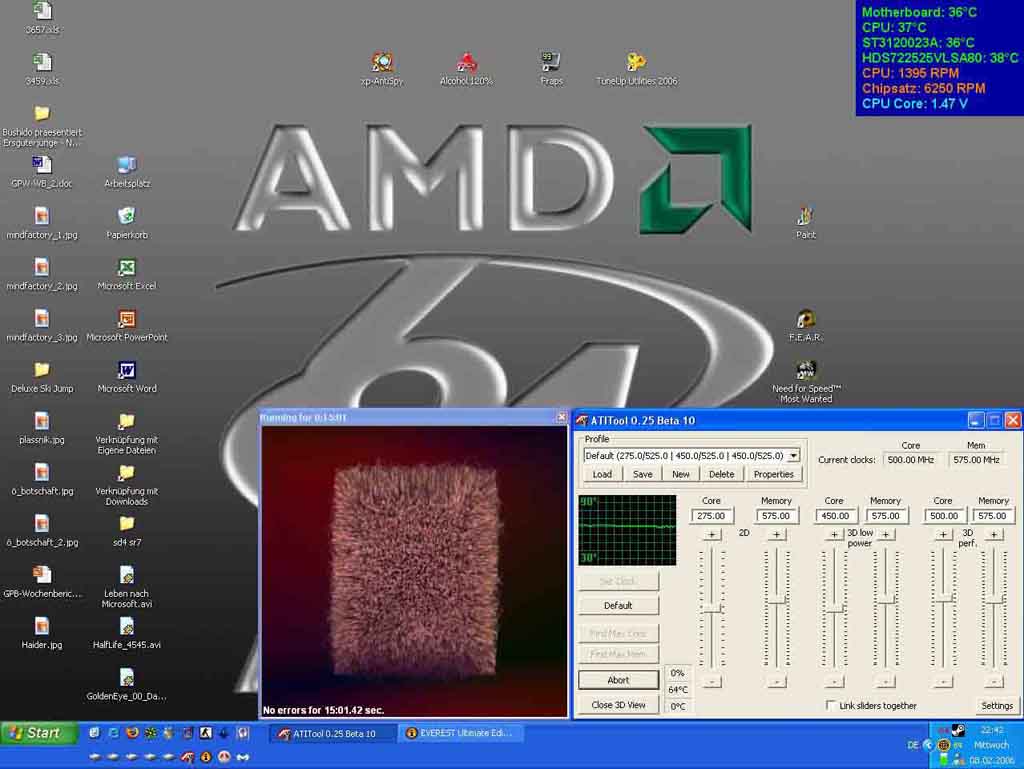Select the Microsoft Excel shortcut
Screen dimensions: 1024x769
[x=127, y=268]
